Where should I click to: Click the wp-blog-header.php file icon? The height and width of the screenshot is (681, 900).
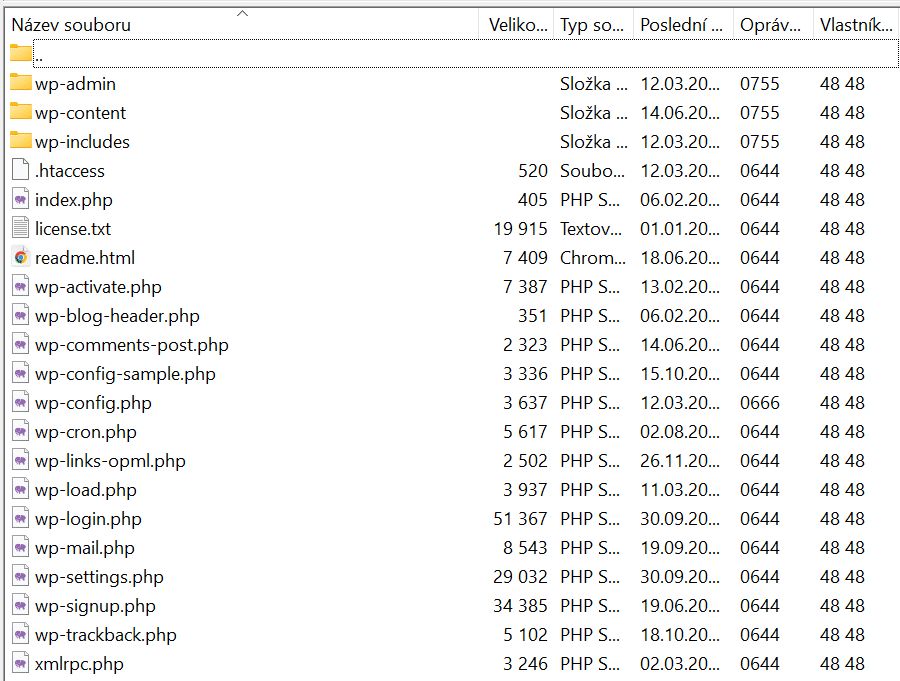tap(21, 315)
